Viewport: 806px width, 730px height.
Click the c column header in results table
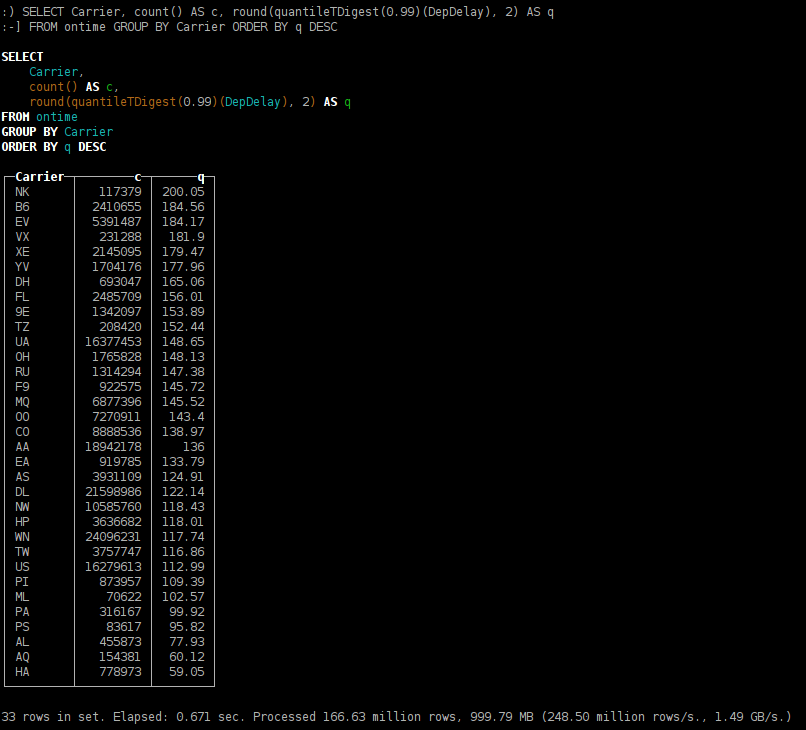point(138,177)
